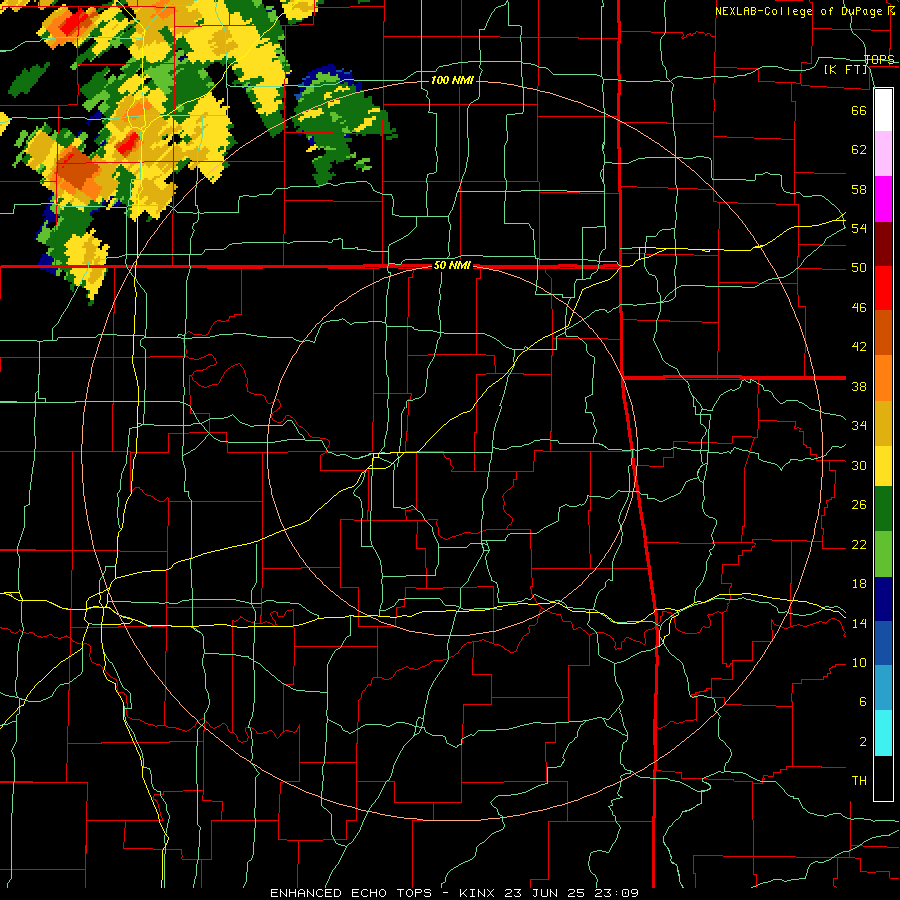Click the "TH" threshold label
Viewport: 900px width, 900px height.
pyautogui.click(x=859, y=781)
